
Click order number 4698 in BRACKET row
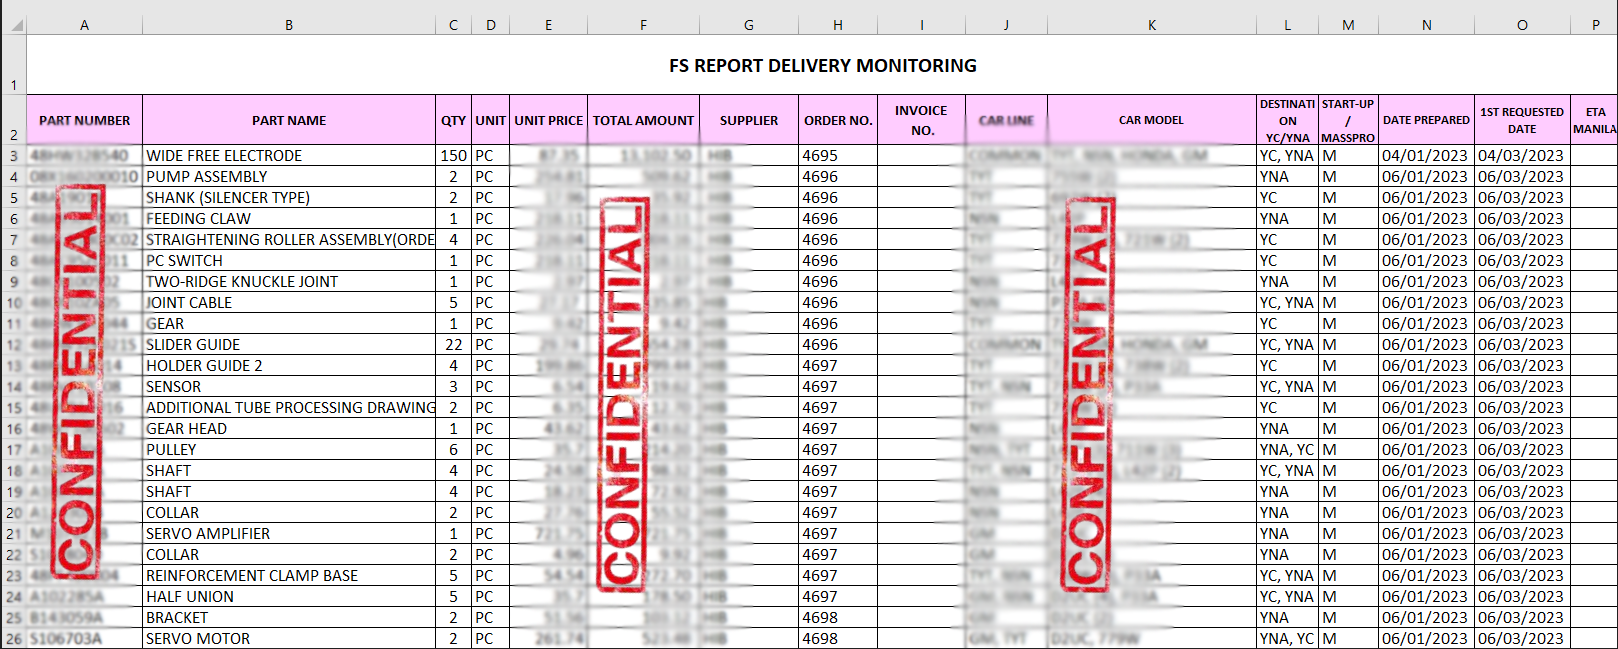click(x=838, y=618)
